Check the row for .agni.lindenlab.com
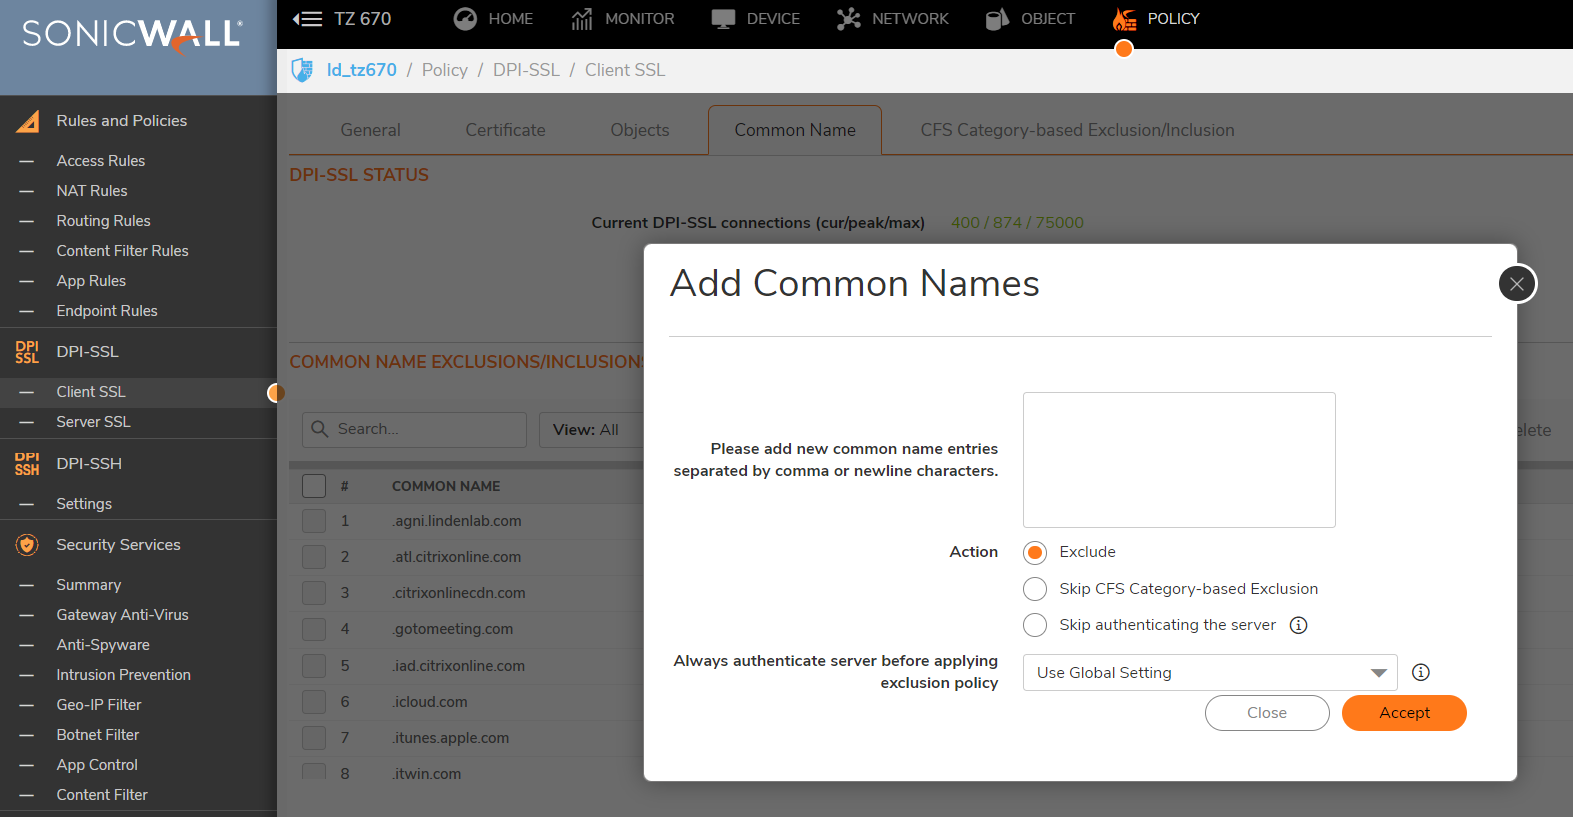Image resolution: width=1573 pixels, height=817 pixels. 314,521
